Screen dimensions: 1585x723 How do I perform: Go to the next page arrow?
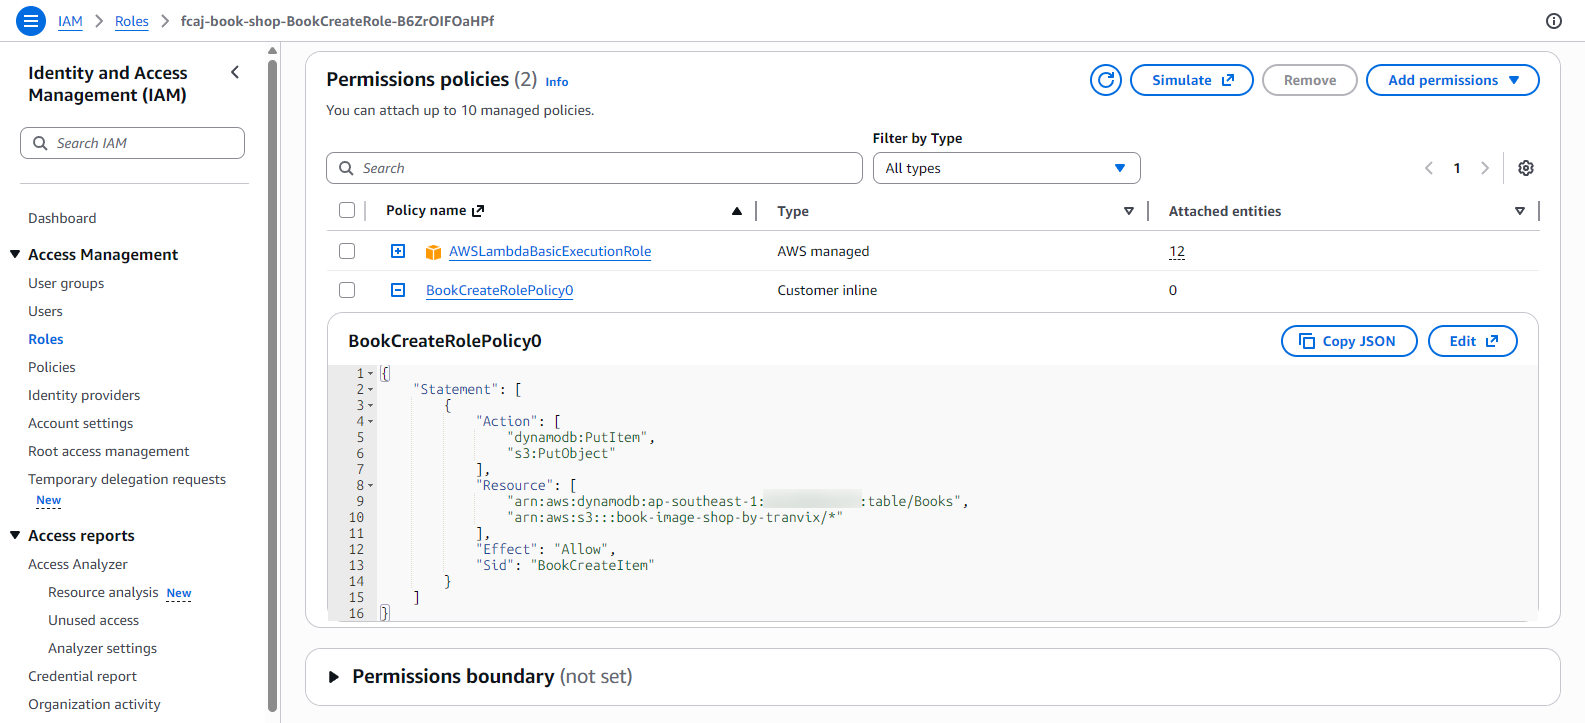1485,168
